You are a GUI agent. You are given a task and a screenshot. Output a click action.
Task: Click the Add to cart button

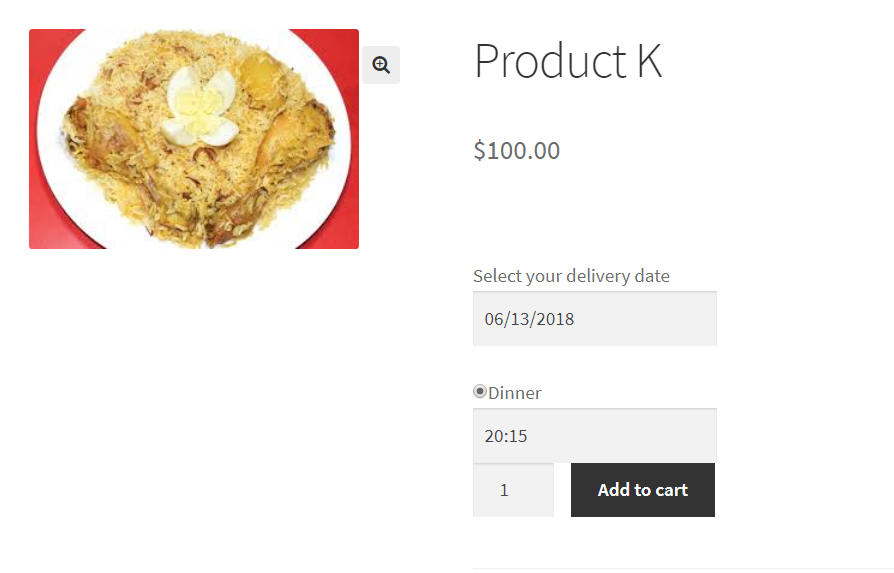click(x=643, y=490)
